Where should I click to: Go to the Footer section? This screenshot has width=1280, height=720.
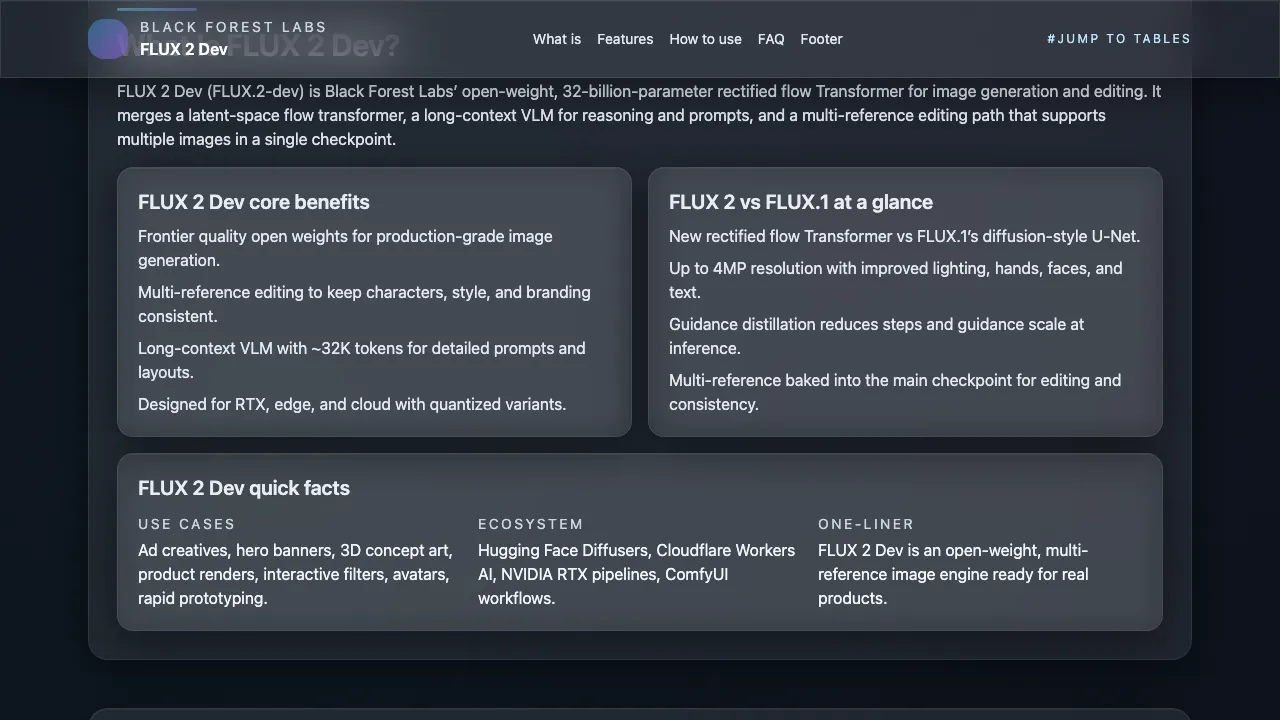coord(821,39)
